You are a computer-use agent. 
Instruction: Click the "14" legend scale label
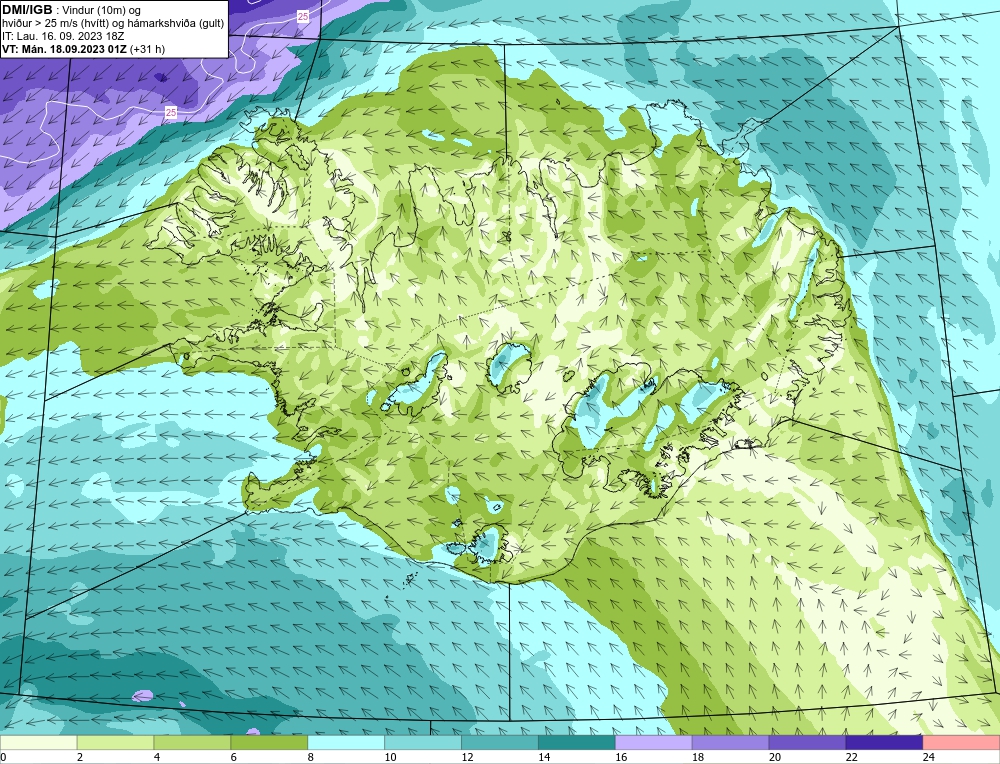544,757
